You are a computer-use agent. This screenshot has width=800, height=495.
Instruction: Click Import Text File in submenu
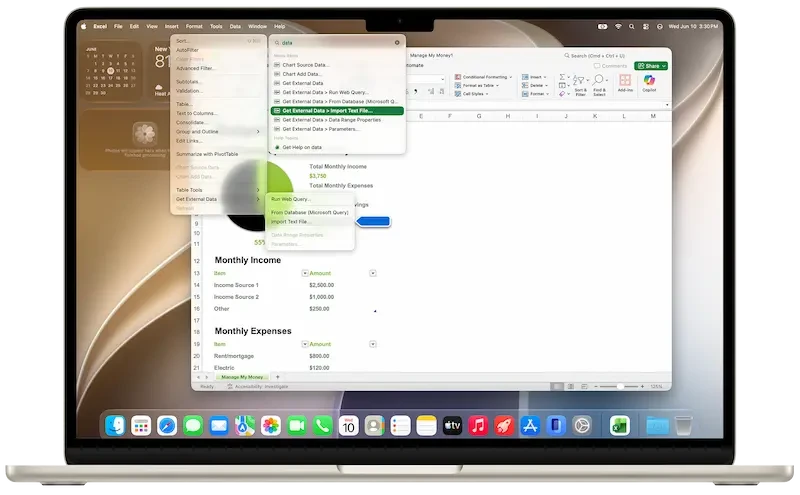[310, 221]
